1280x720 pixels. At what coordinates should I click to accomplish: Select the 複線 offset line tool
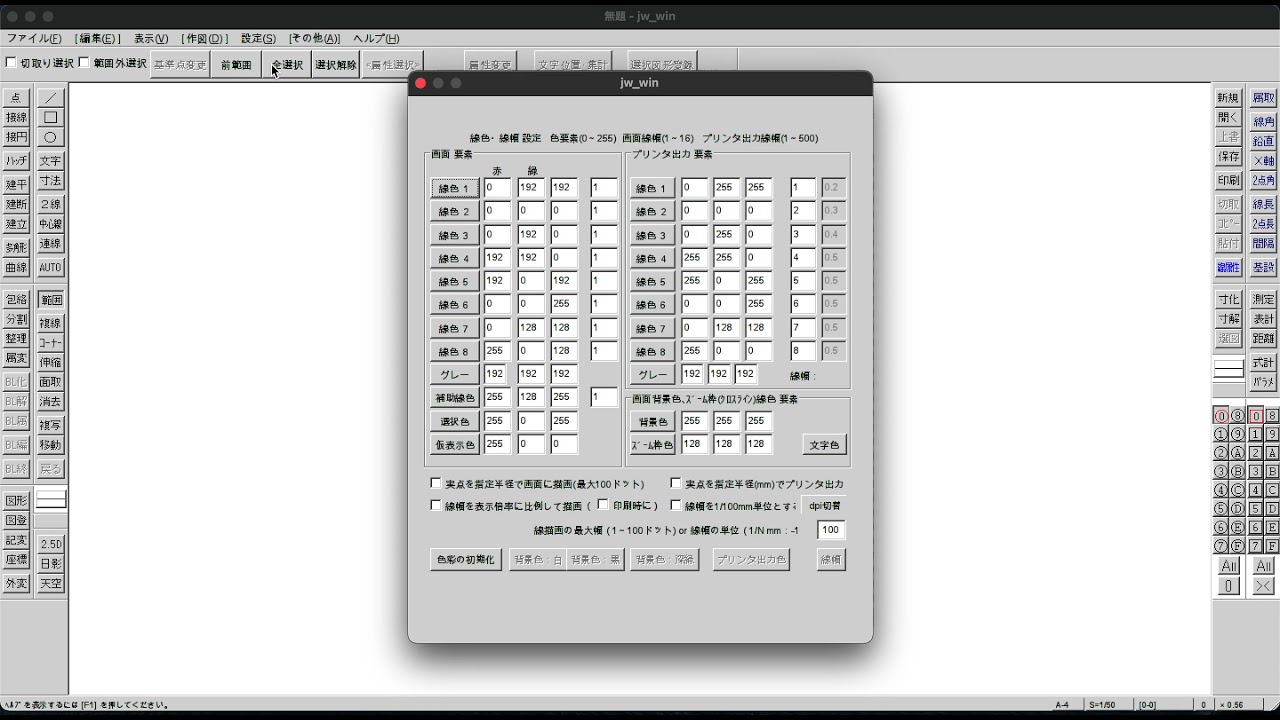[x=50, y=323]
